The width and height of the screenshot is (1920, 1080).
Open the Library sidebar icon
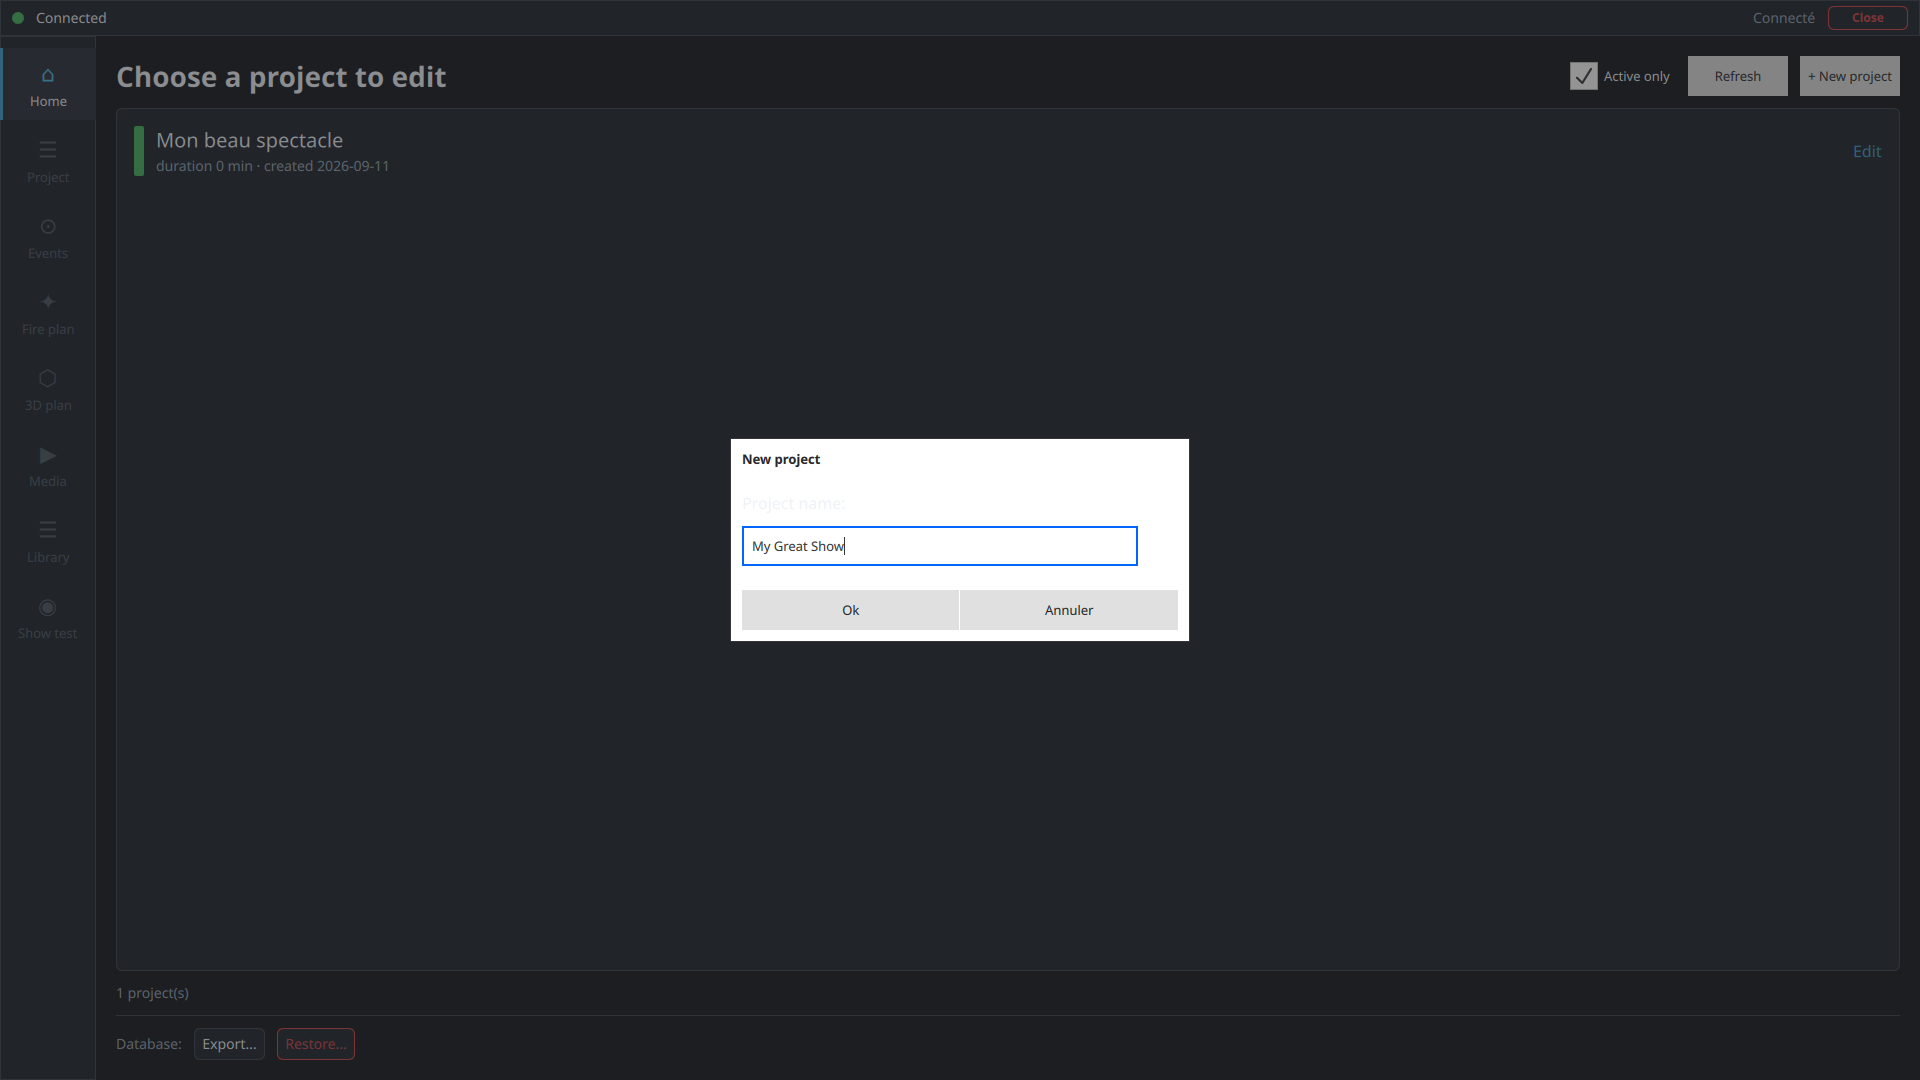point(48,542)
